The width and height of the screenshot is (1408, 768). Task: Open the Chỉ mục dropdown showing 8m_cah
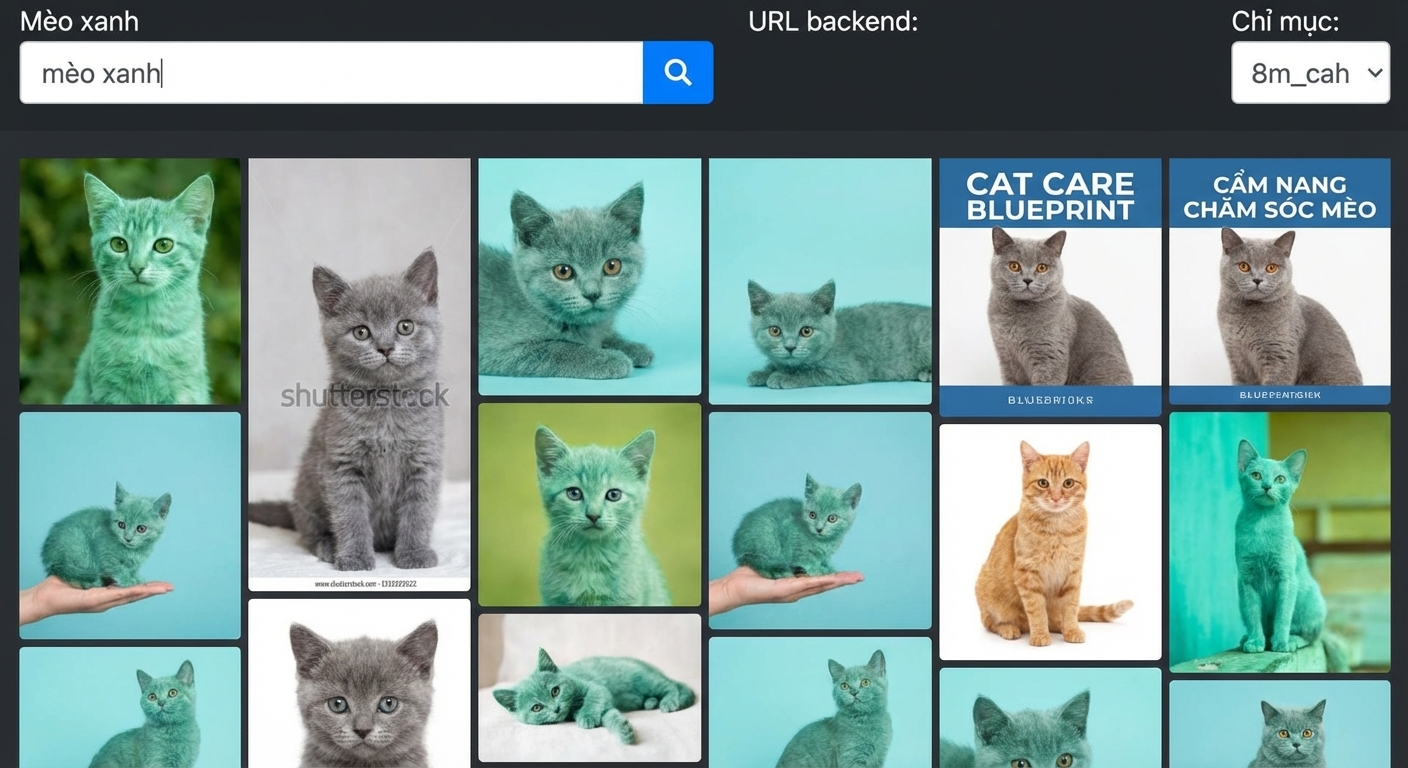1310,72
